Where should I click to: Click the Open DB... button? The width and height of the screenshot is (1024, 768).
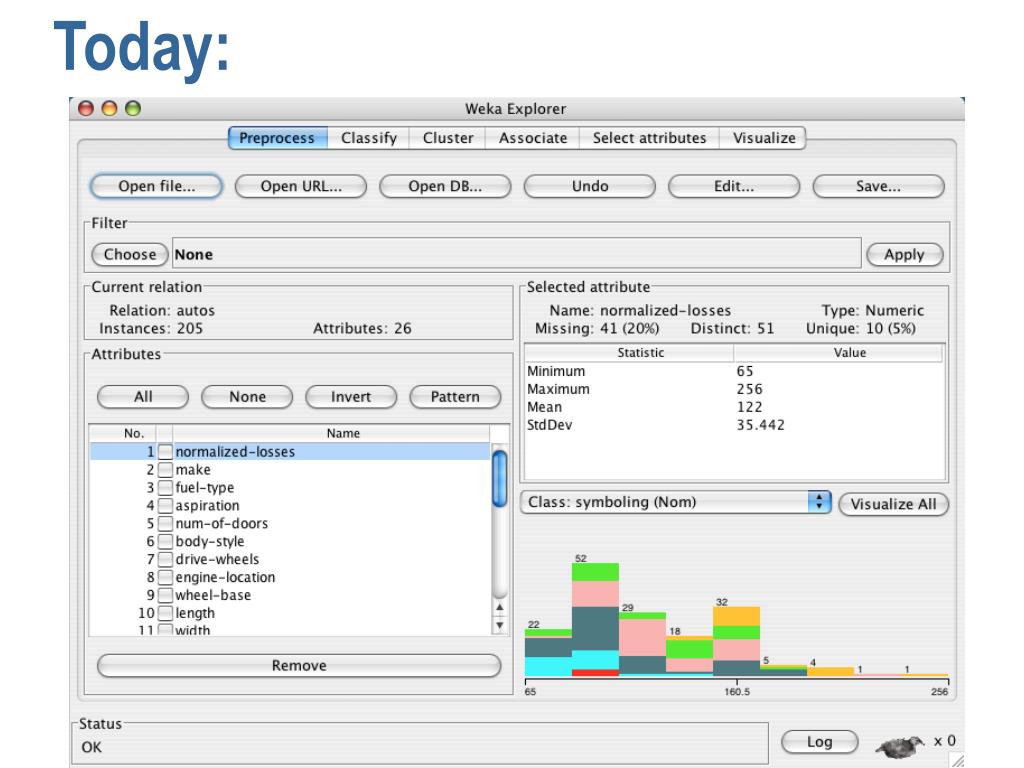click(x=445, y=186)
